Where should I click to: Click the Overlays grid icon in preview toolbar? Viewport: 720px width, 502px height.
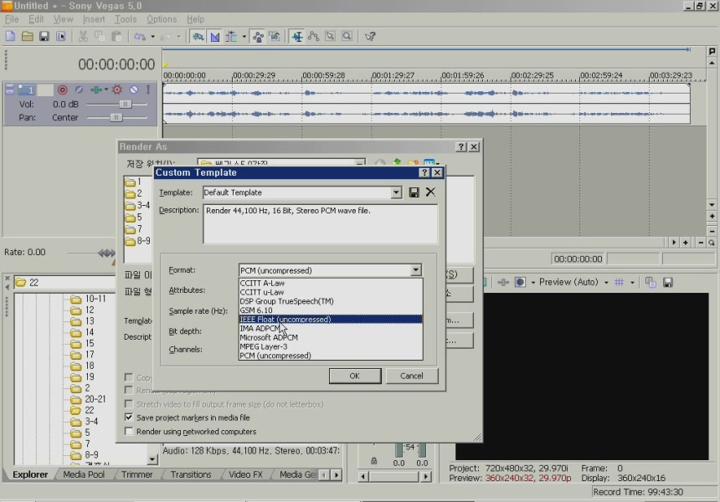619,282
